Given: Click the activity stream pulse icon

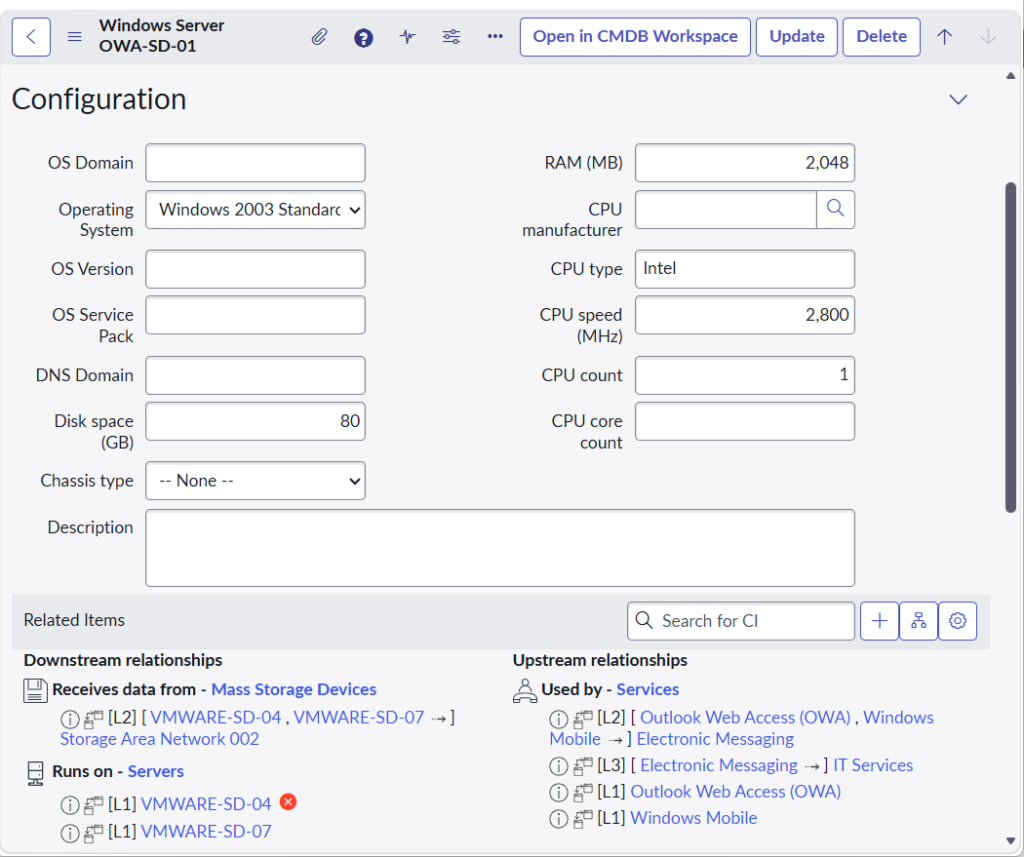Looking at the screenshot, I should [x=407, y=37].
